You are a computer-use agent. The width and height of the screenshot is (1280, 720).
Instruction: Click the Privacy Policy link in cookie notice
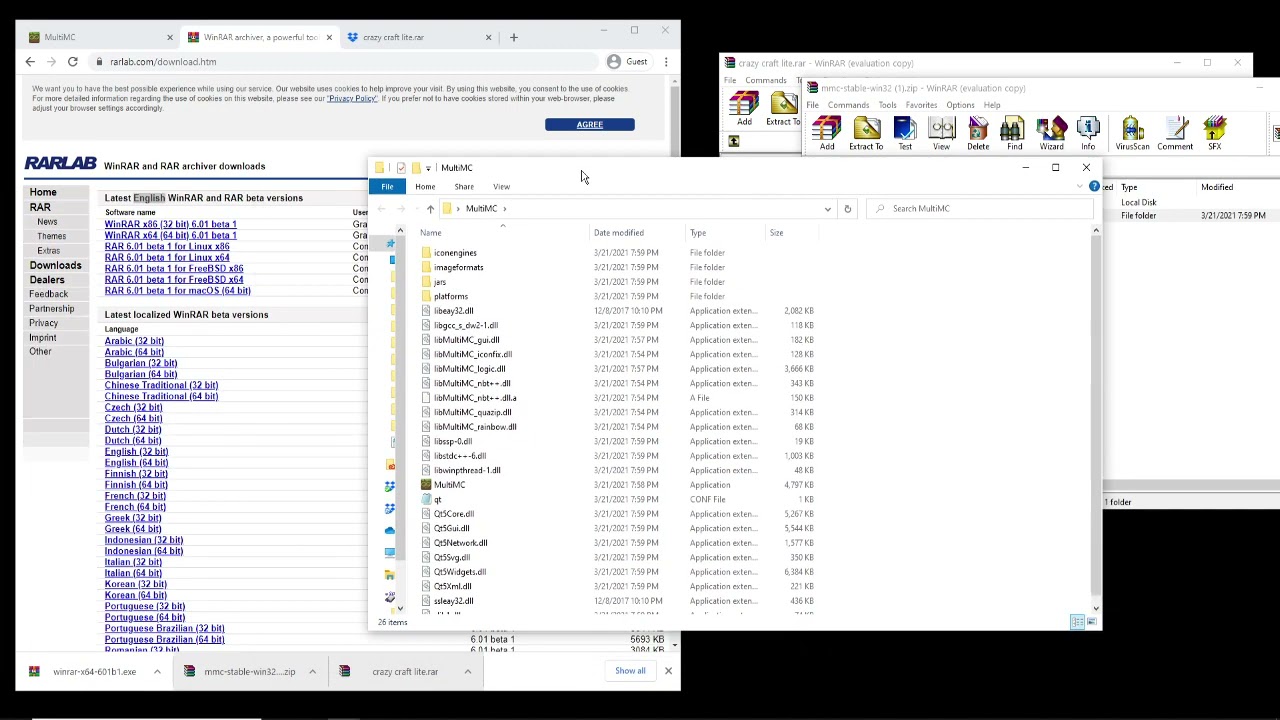pos(352,99)
